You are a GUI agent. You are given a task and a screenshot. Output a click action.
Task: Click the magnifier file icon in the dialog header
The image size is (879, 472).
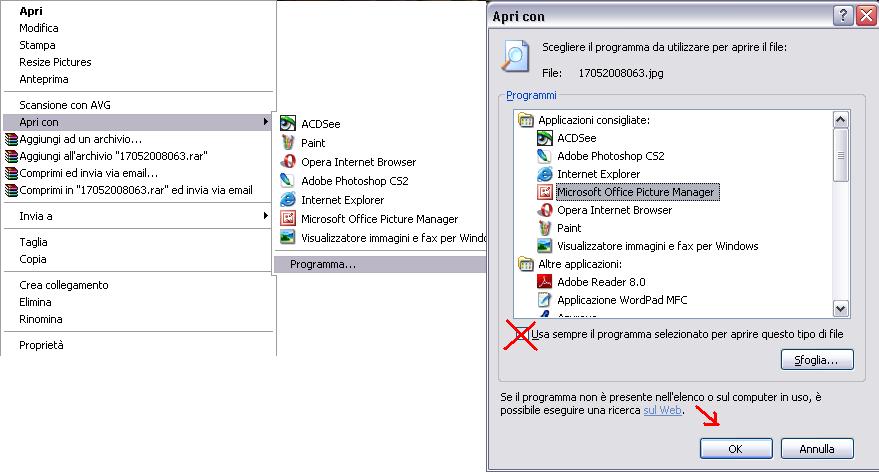click(x=515, y=56)
